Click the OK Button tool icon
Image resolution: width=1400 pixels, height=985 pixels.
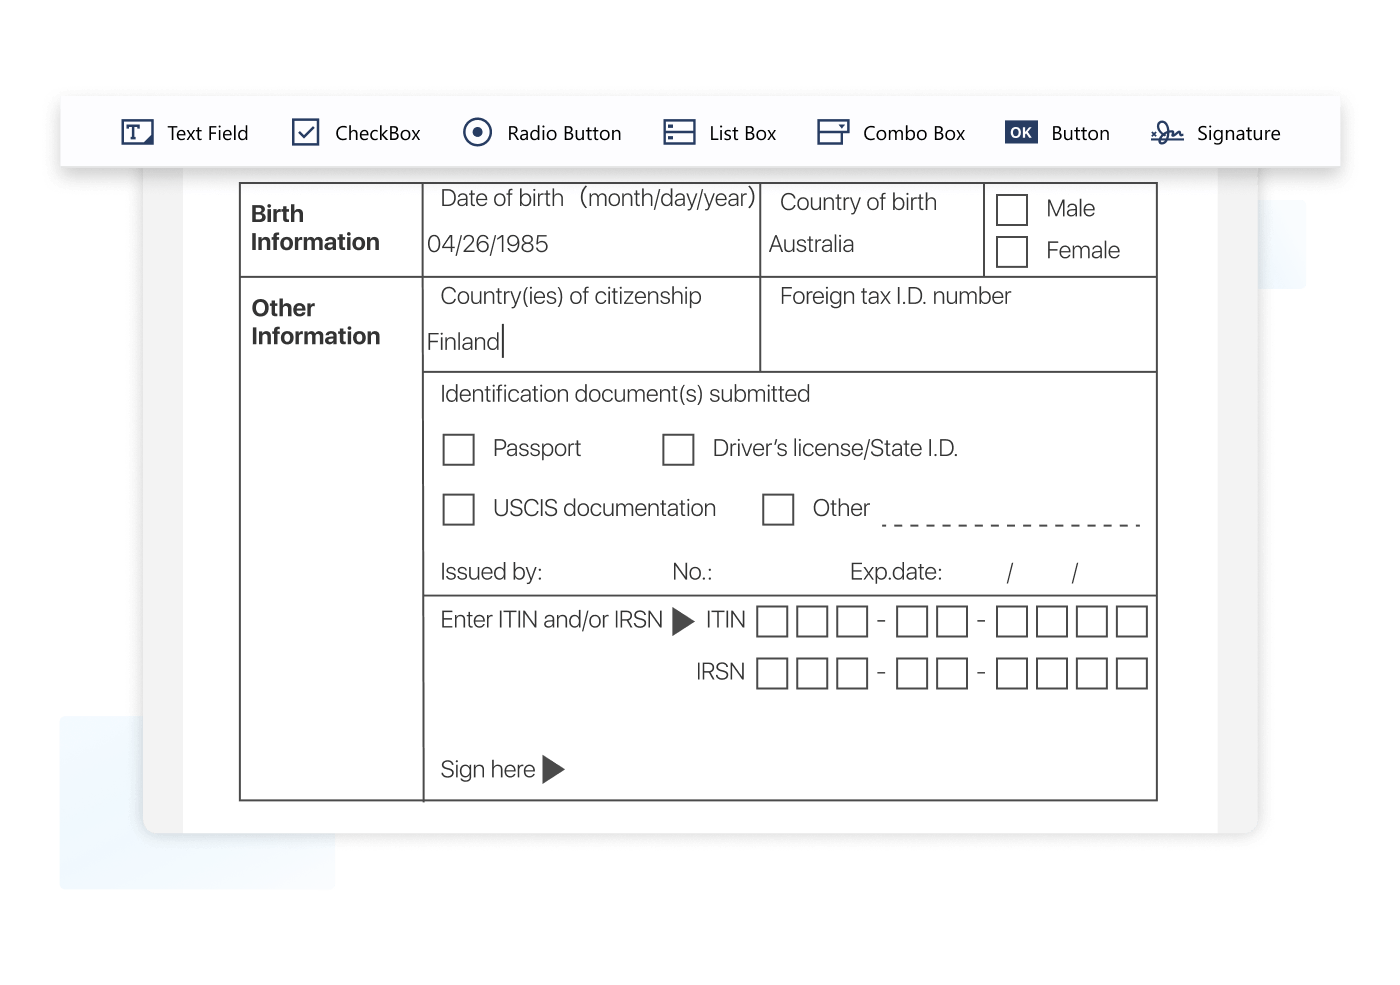coord(1021,132)
